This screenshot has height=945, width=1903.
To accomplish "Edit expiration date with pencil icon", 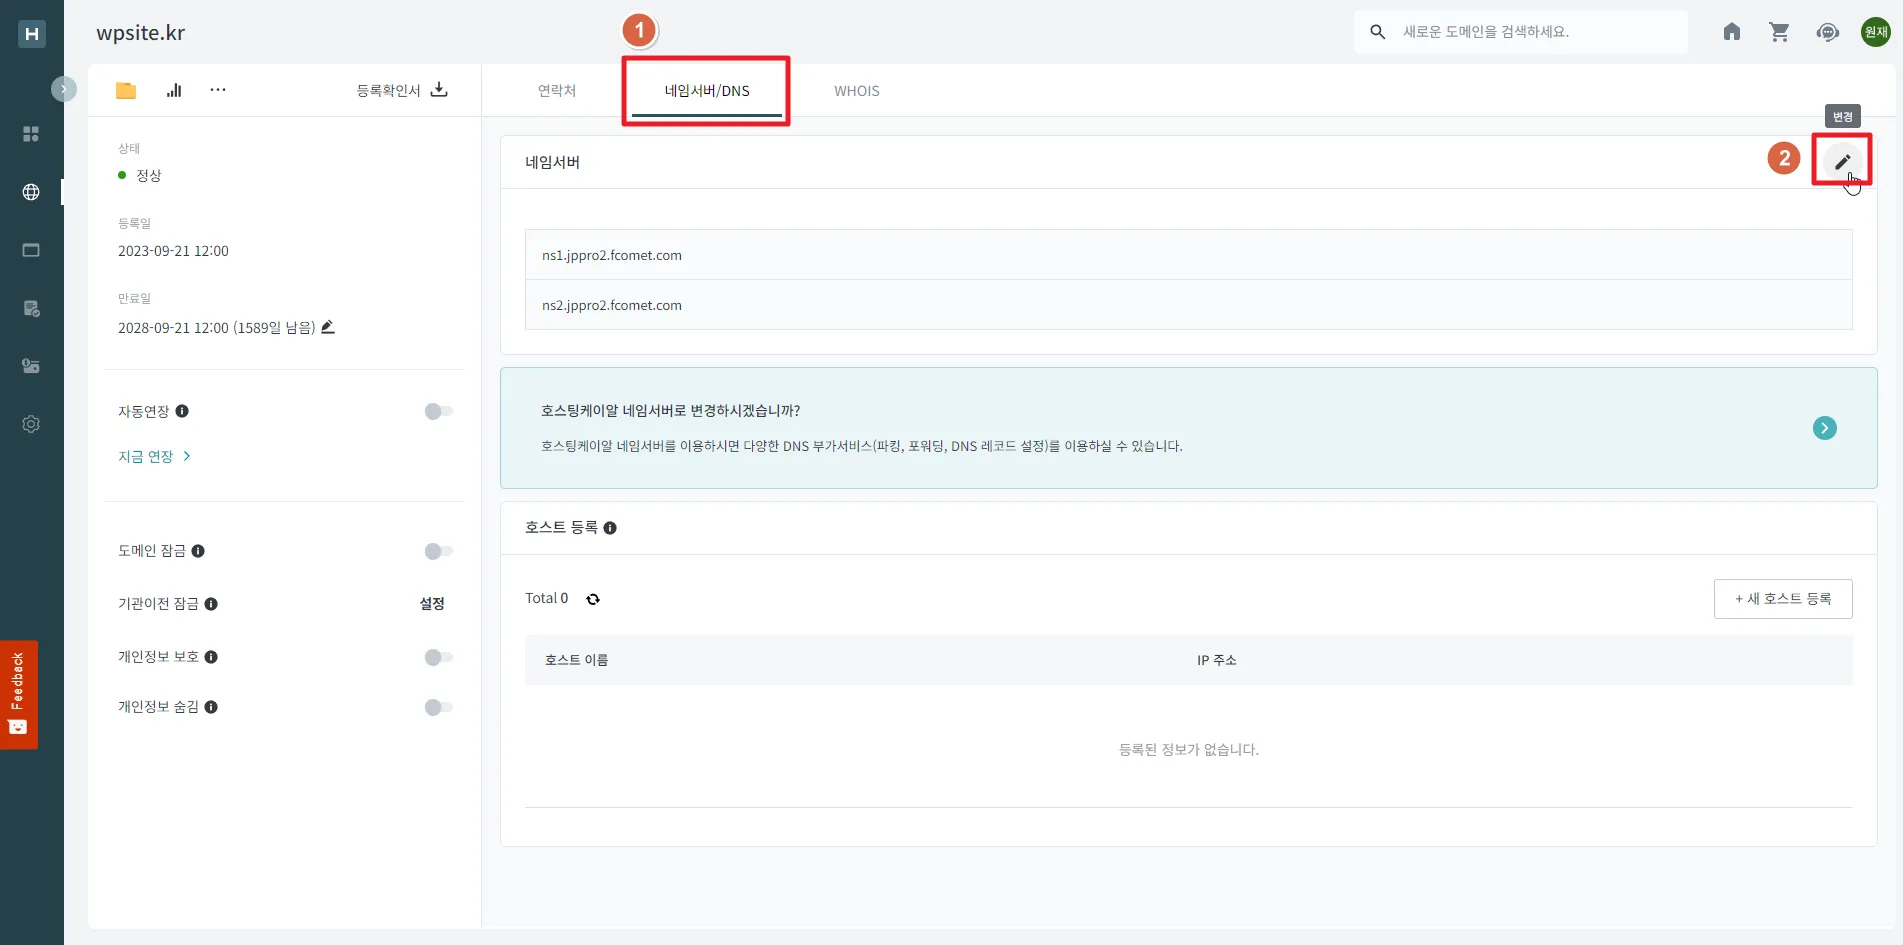I will 328,327.
